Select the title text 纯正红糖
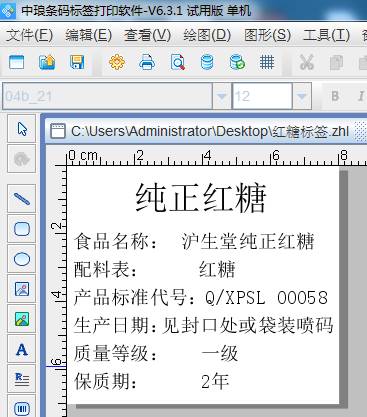367x417 pixels. (x=201, y=198)
